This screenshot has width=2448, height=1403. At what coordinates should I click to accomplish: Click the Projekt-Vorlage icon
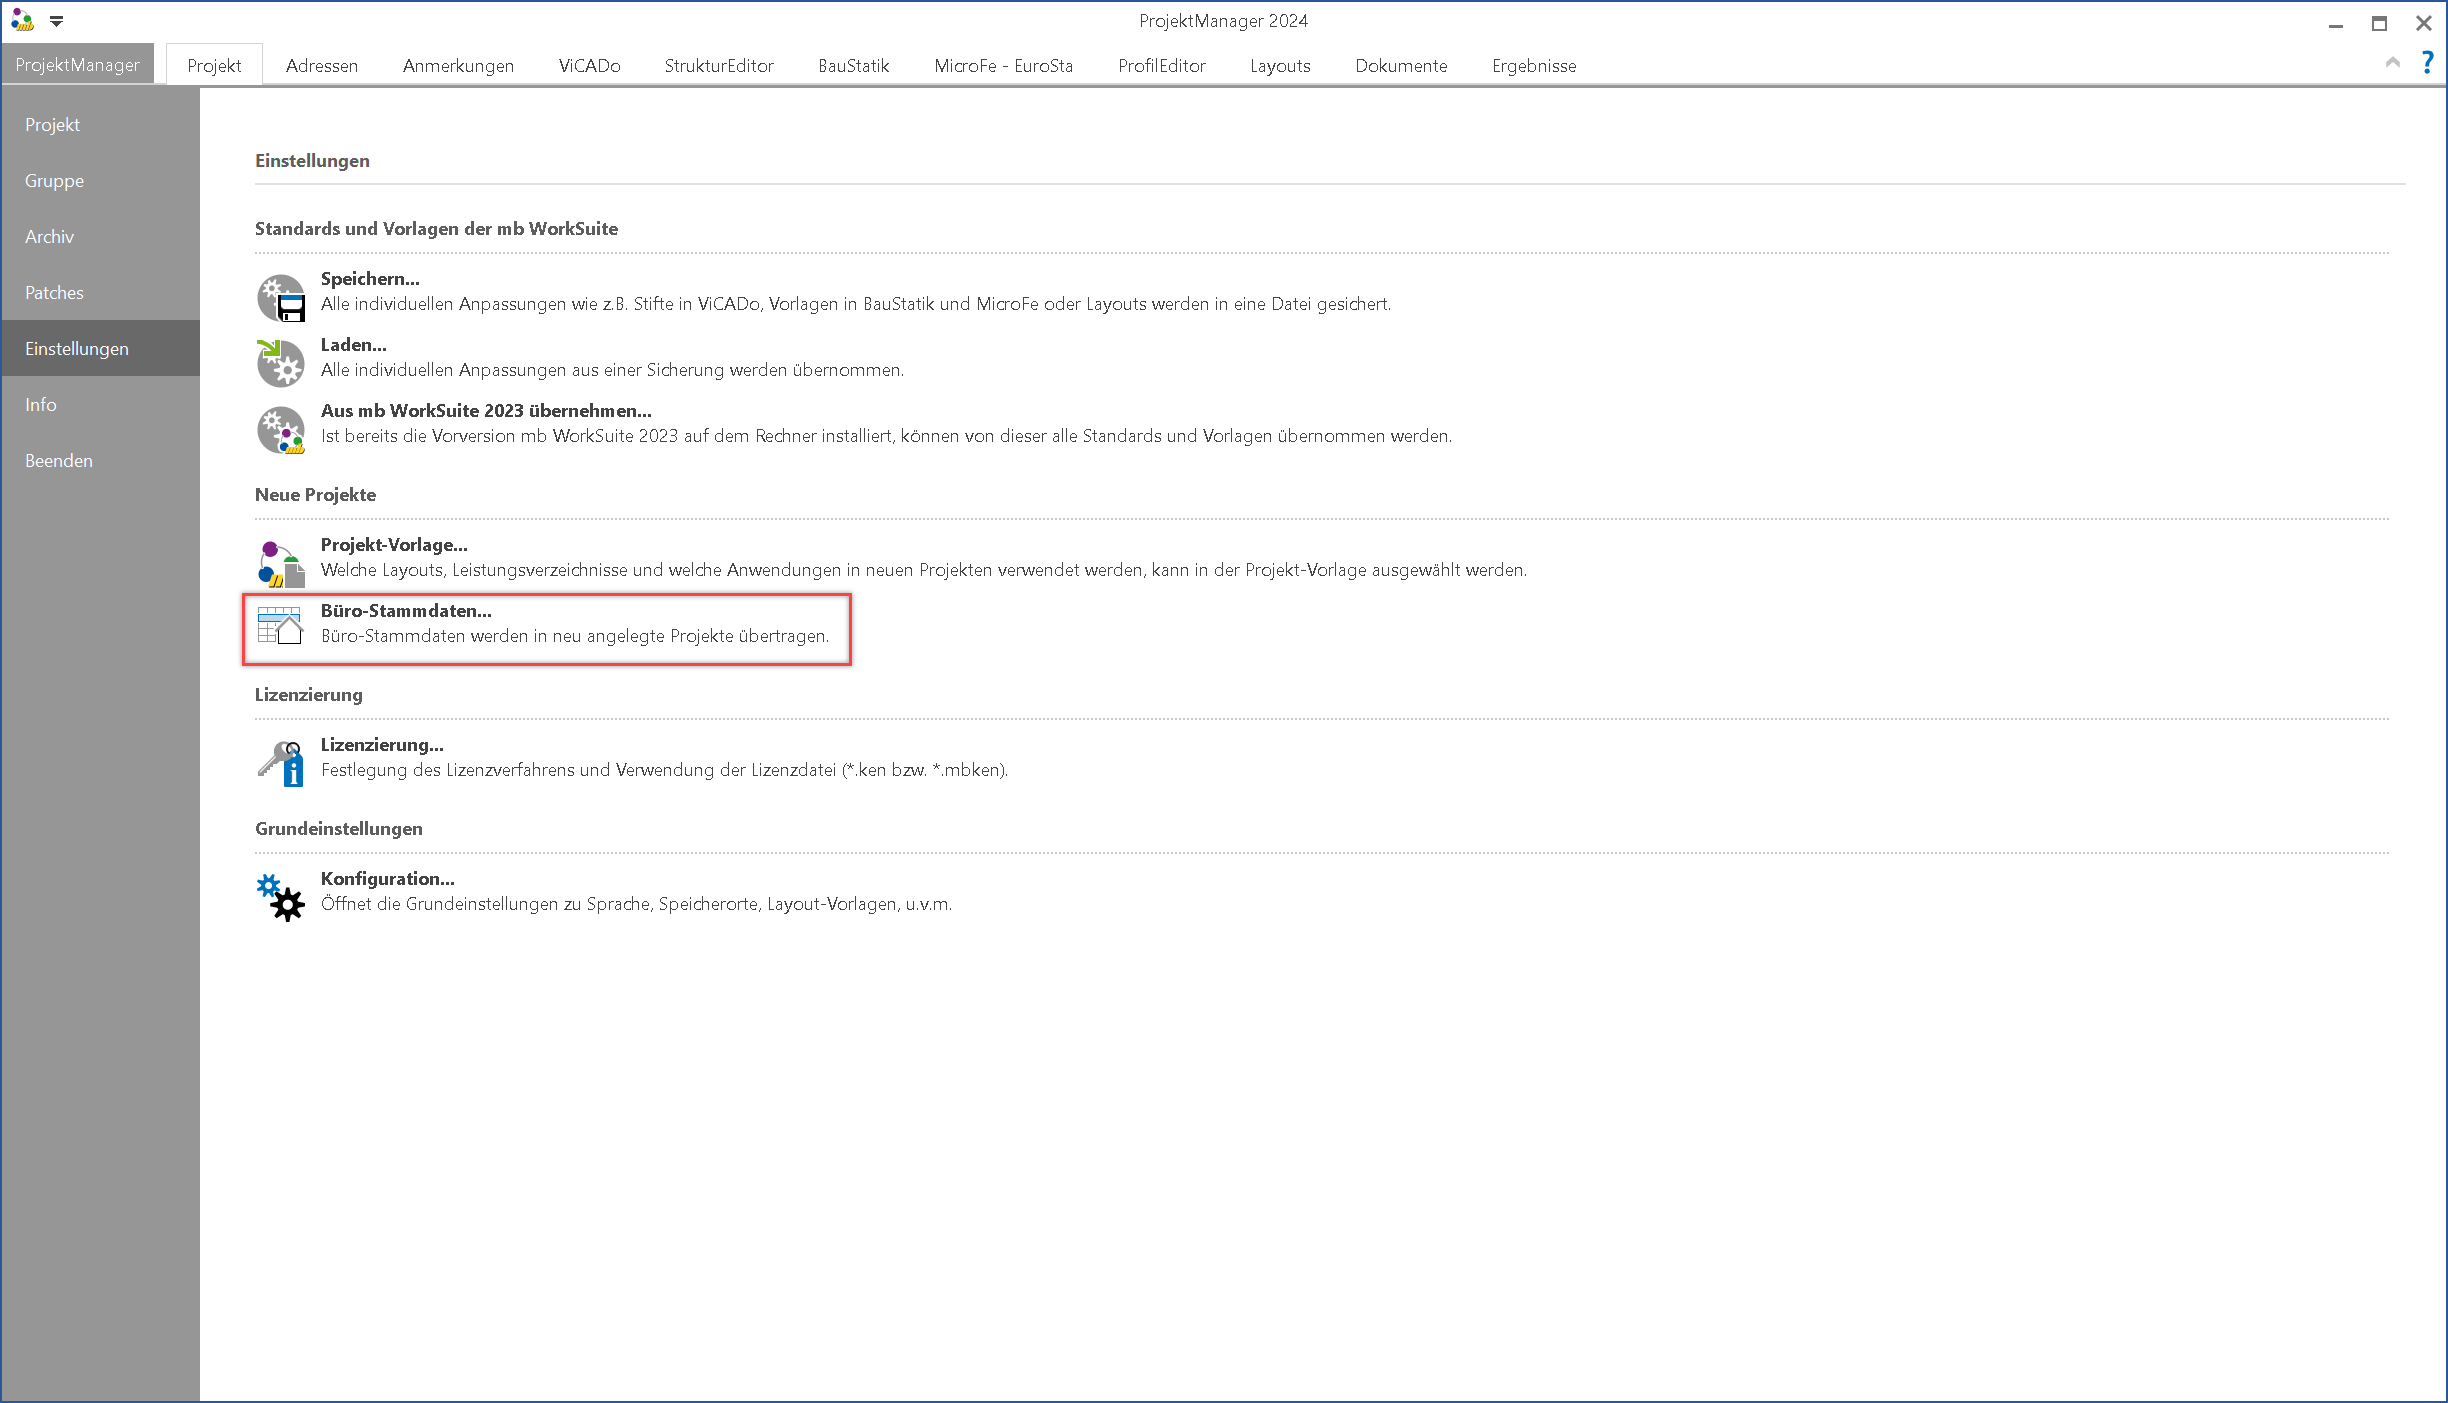281,564
